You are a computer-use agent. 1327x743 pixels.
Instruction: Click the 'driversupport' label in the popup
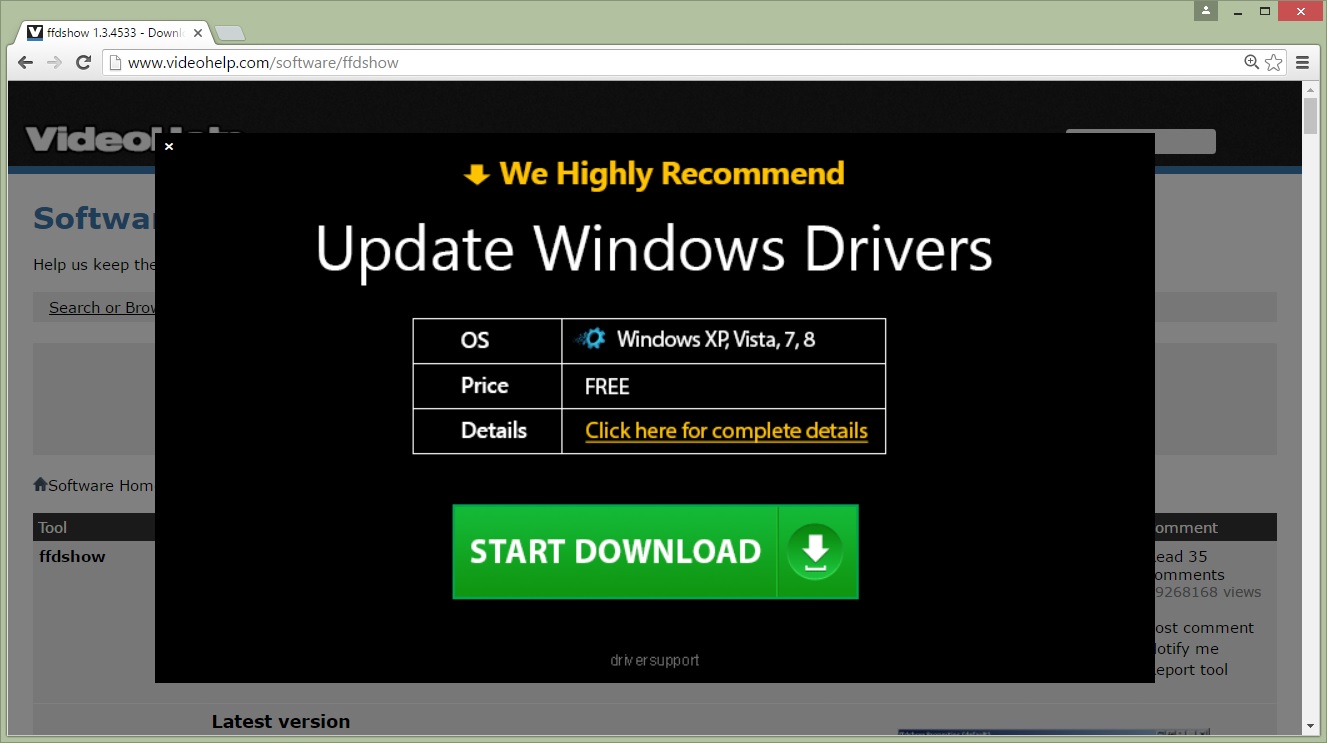click(x=655, y=660)
